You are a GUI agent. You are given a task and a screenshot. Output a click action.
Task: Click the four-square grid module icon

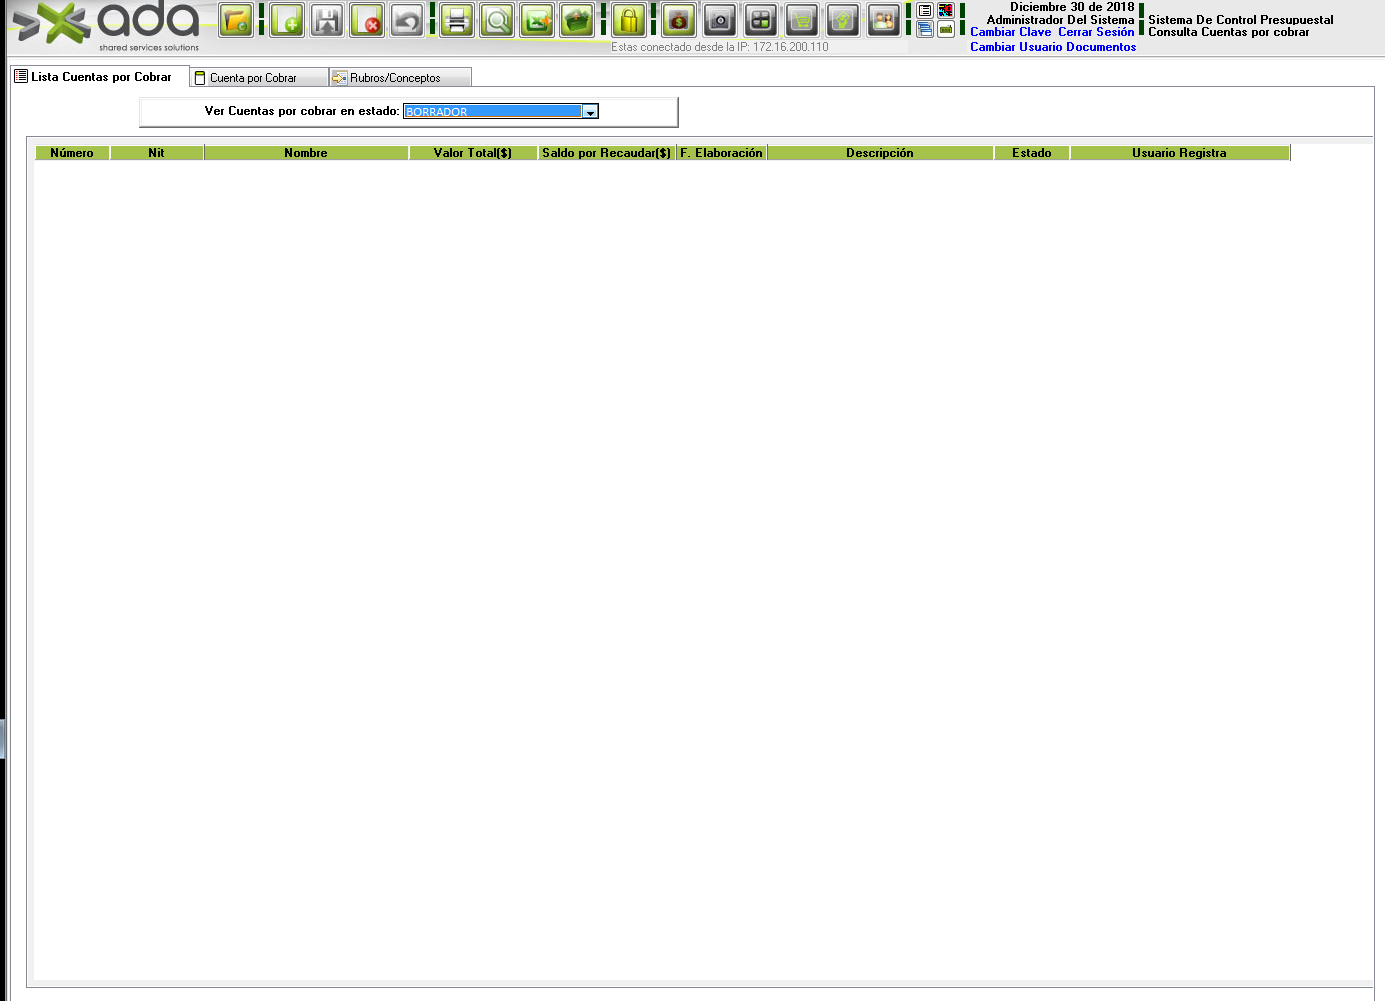pyautogui.click(x=761, y=20)
